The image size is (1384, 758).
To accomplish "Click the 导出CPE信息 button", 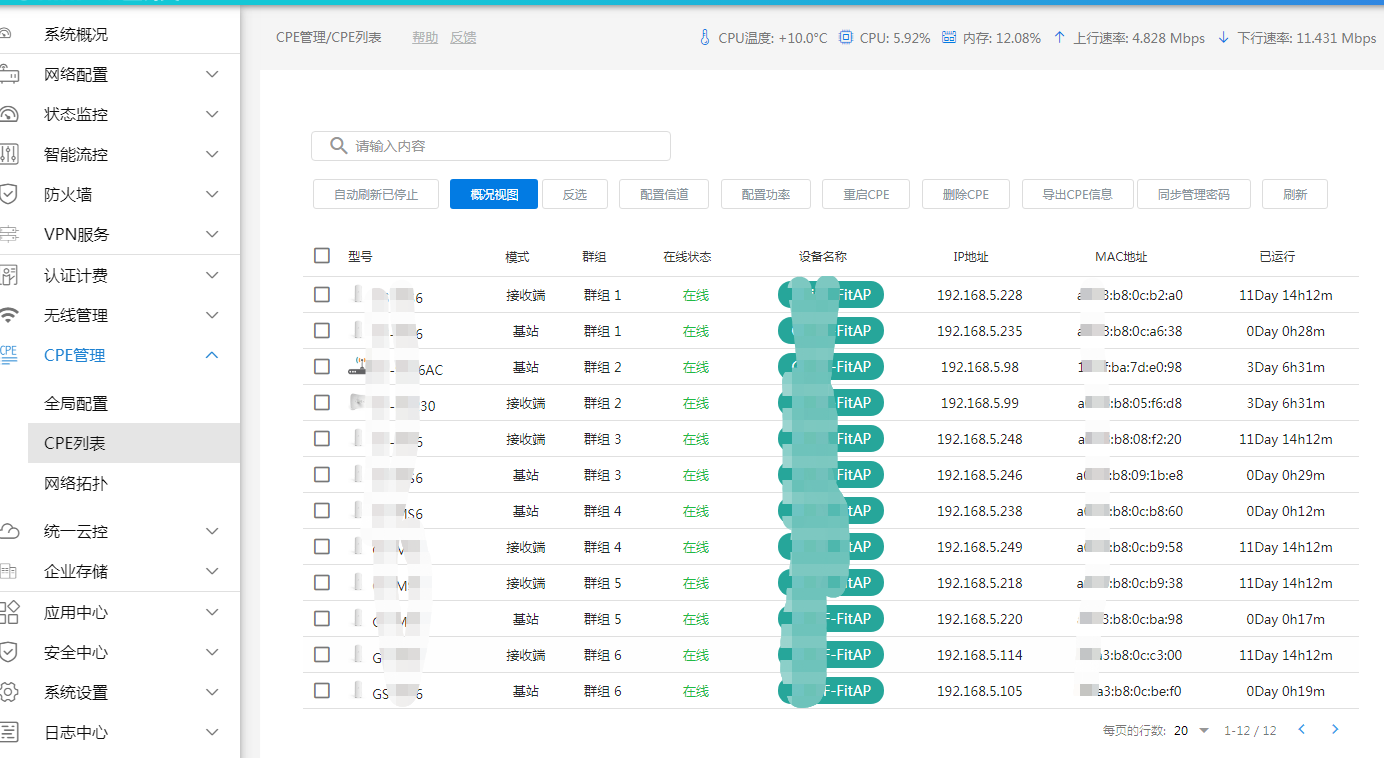I will [1077, 194].
